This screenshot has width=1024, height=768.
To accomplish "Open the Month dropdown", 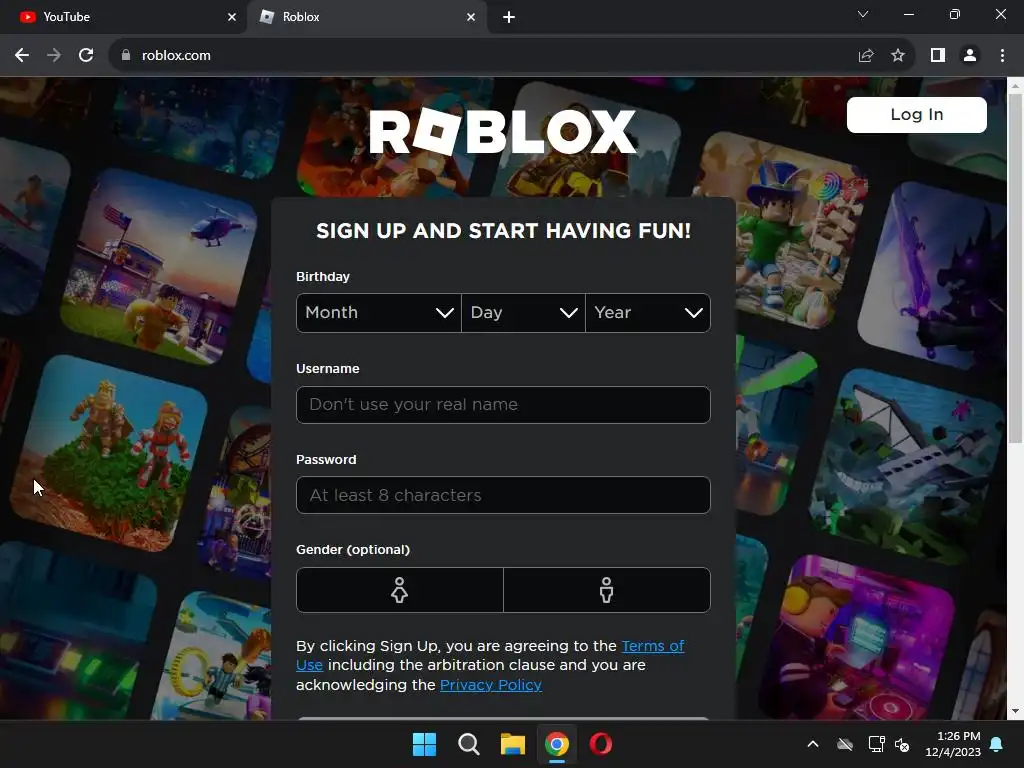I will [379, 313].
